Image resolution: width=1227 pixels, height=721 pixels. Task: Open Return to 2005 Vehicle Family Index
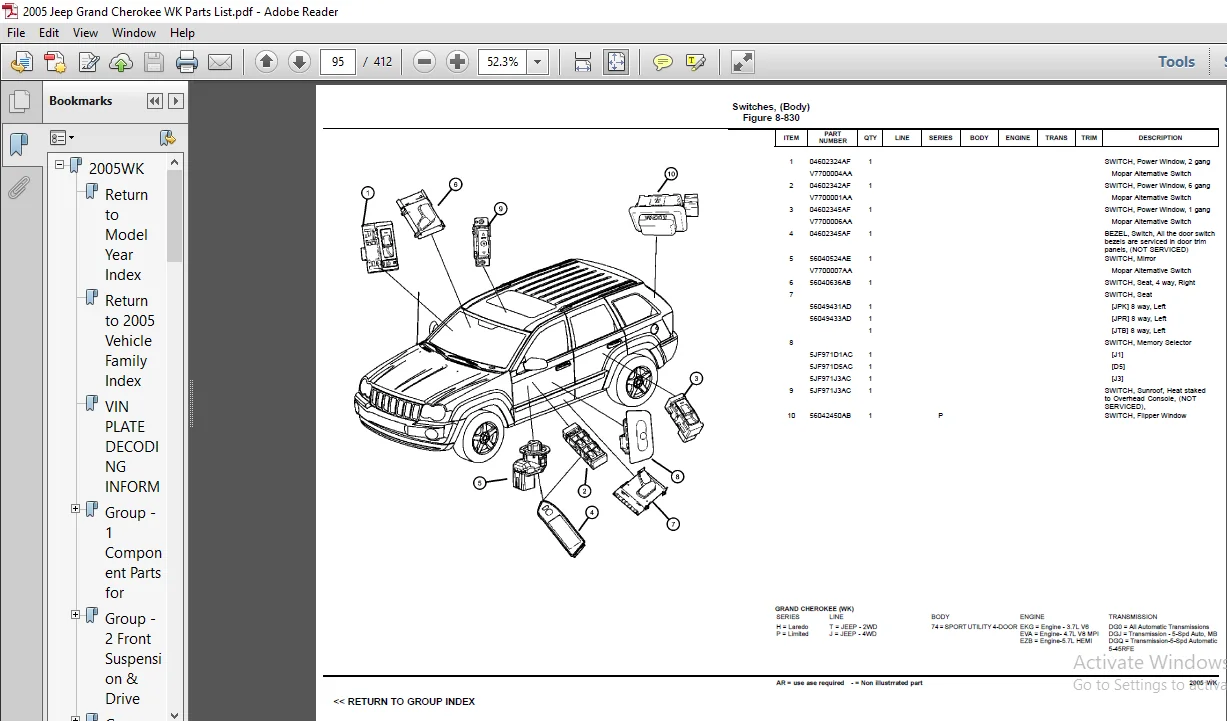click(x=129, y=341)
